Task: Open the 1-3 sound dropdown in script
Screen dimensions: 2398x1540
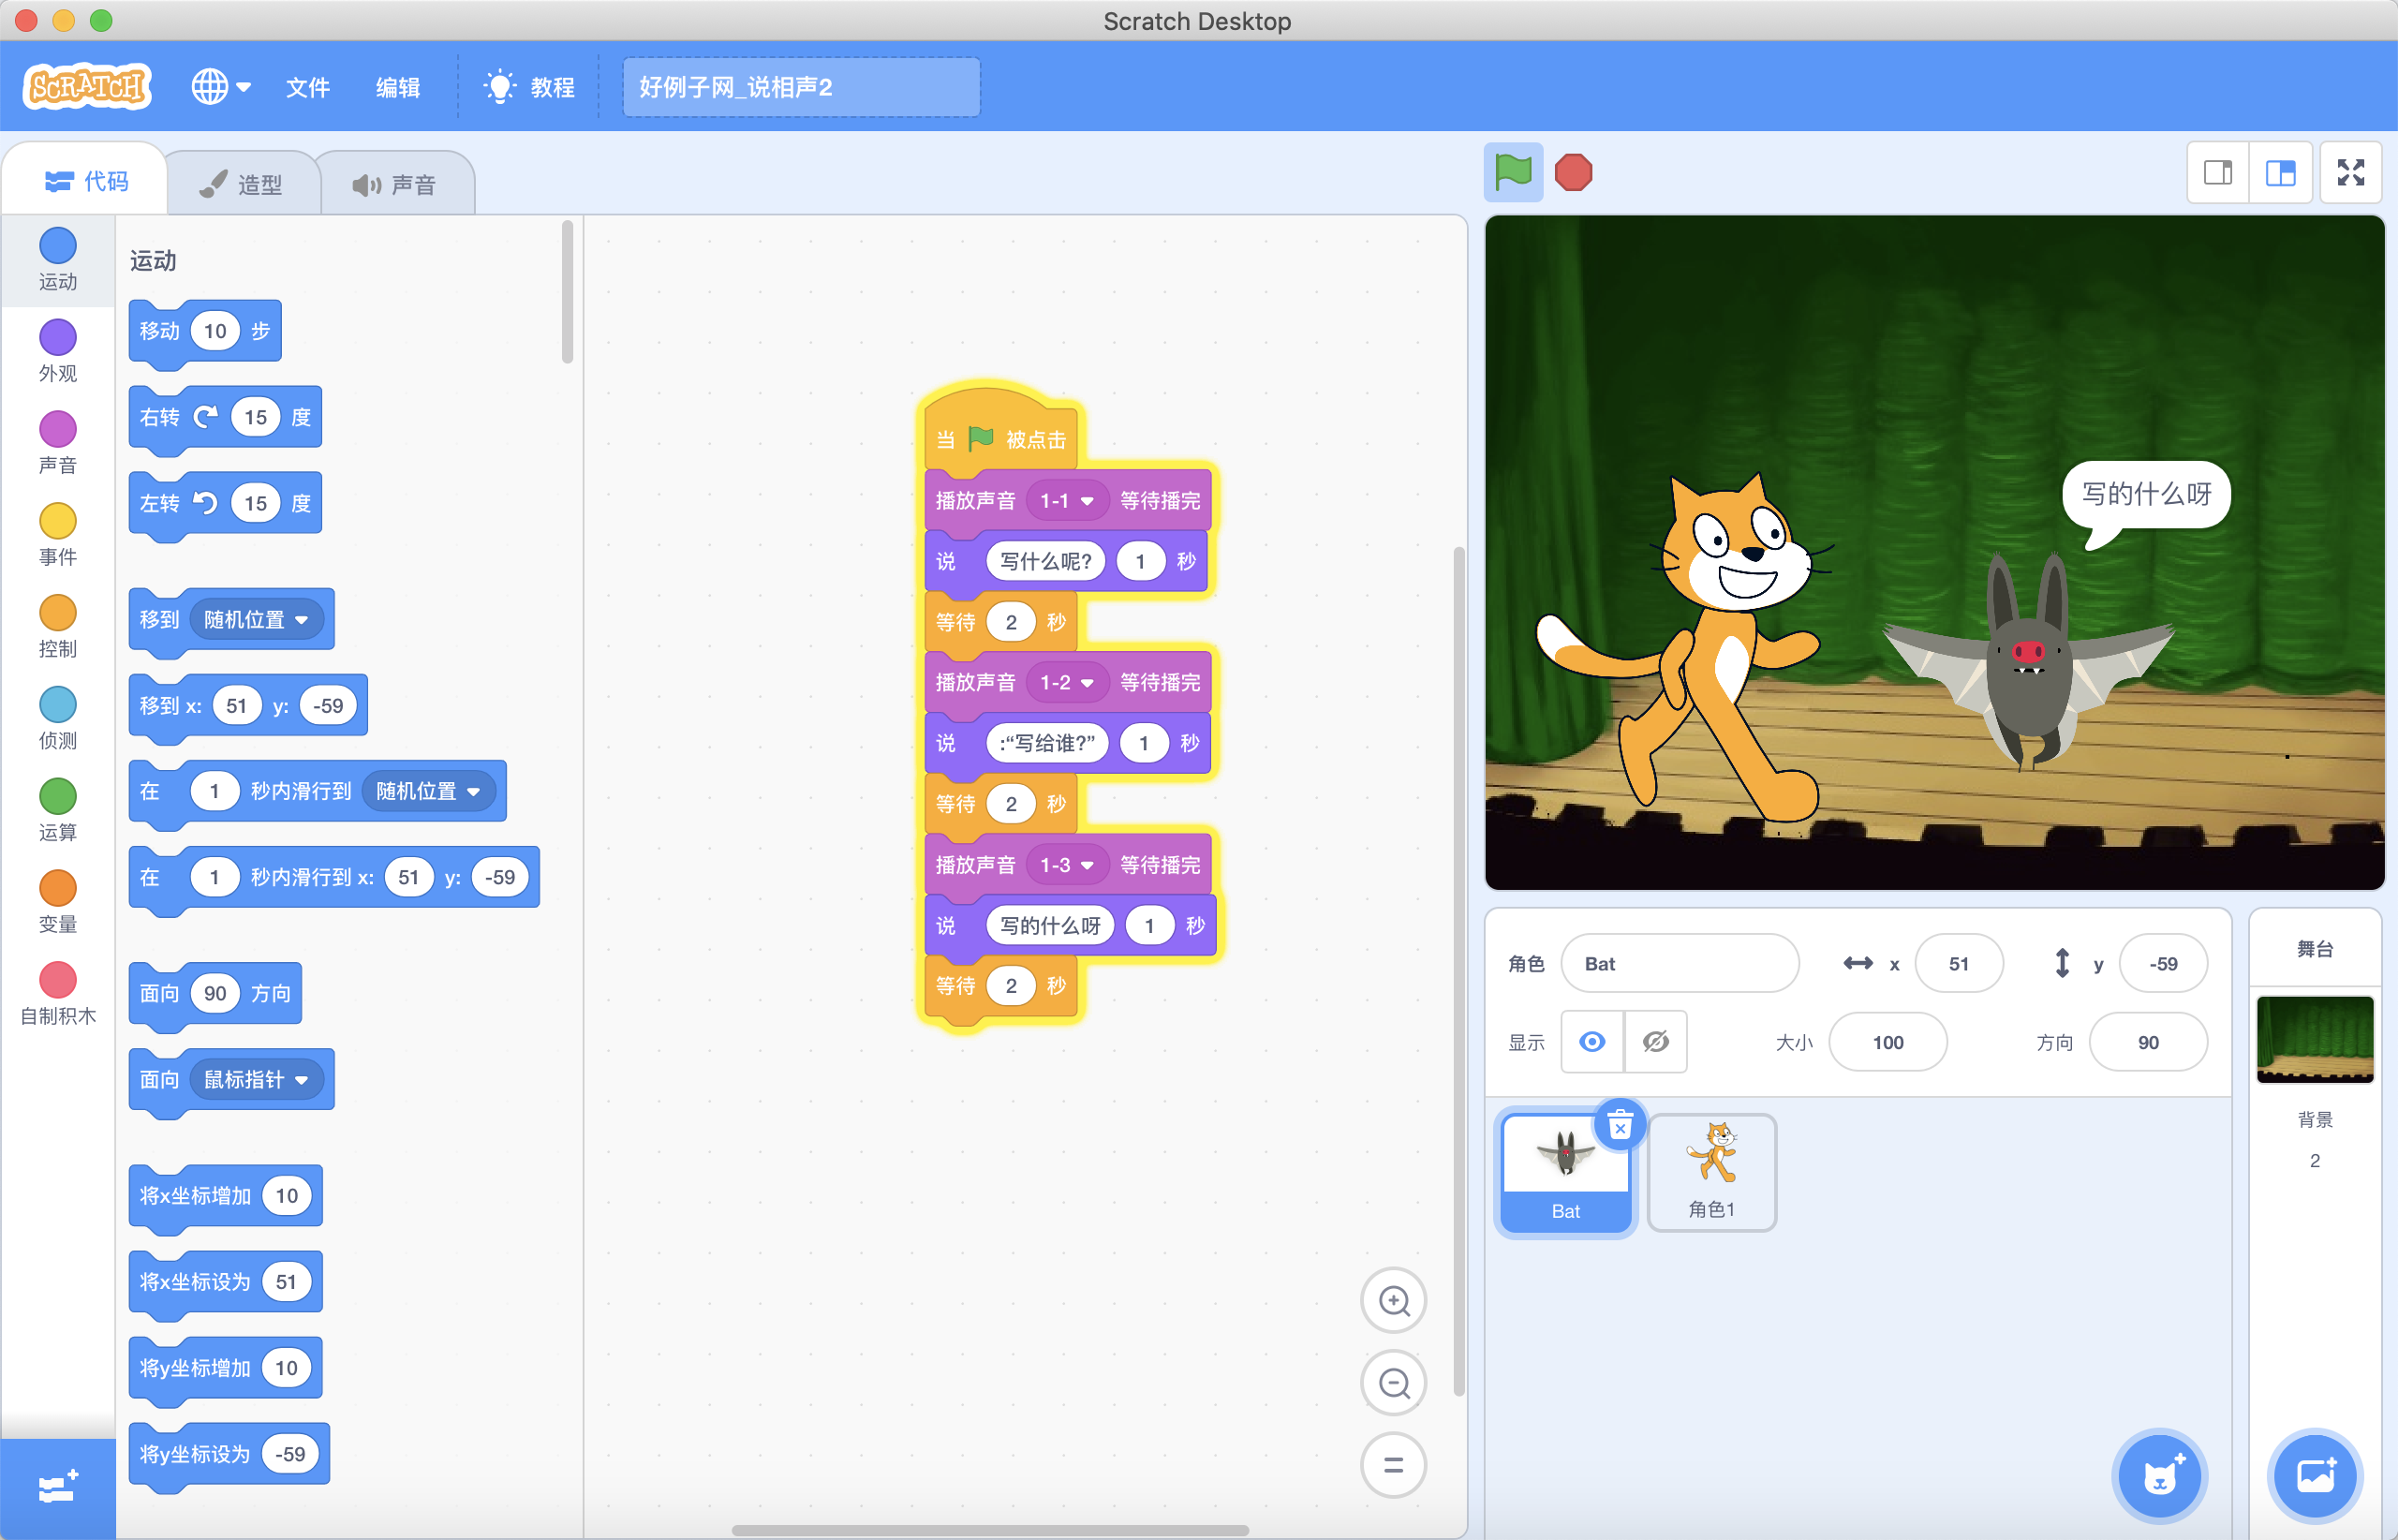Action: [x=1067, y=864]
